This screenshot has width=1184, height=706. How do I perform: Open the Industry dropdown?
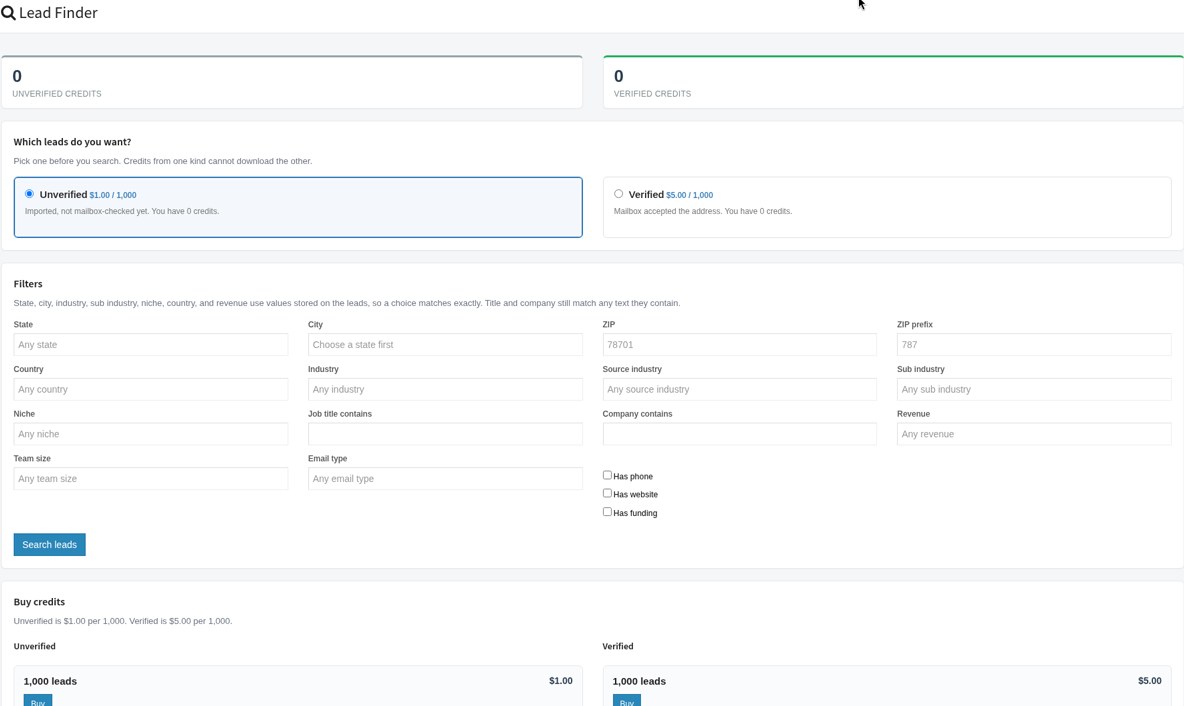point(445,389)
